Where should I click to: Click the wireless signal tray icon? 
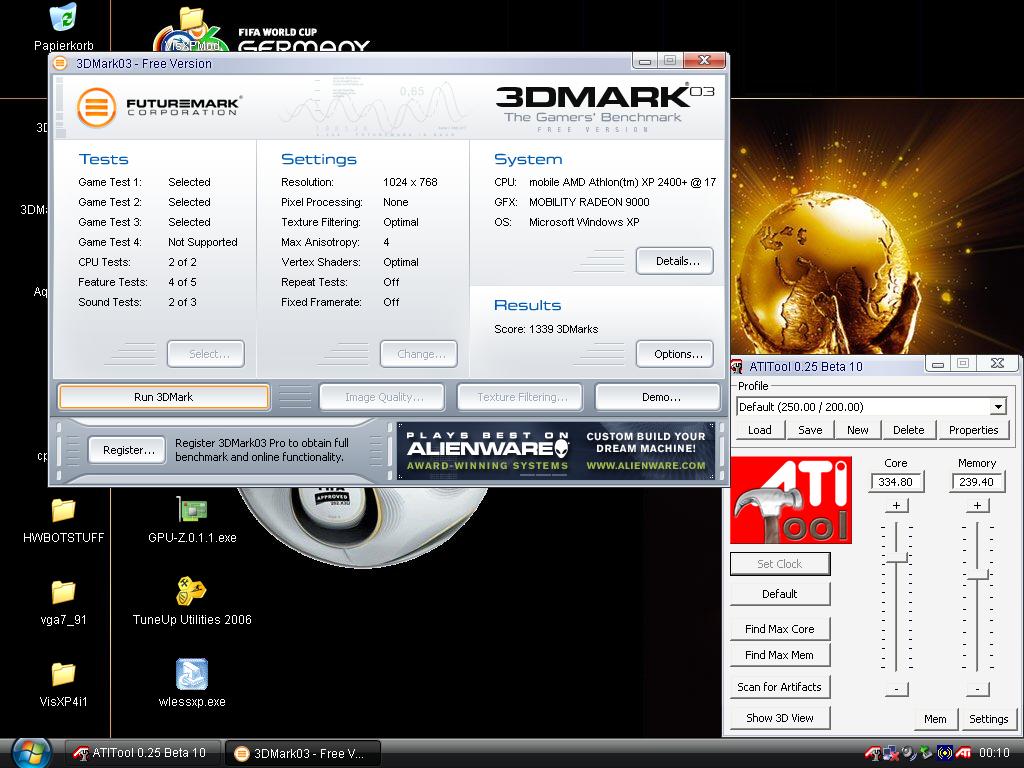coord(945,753)
